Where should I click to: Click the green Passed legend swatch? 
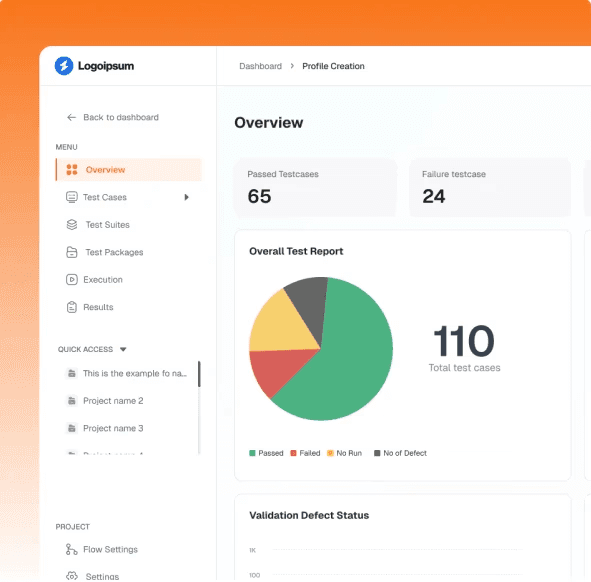[x=252, y=453]
